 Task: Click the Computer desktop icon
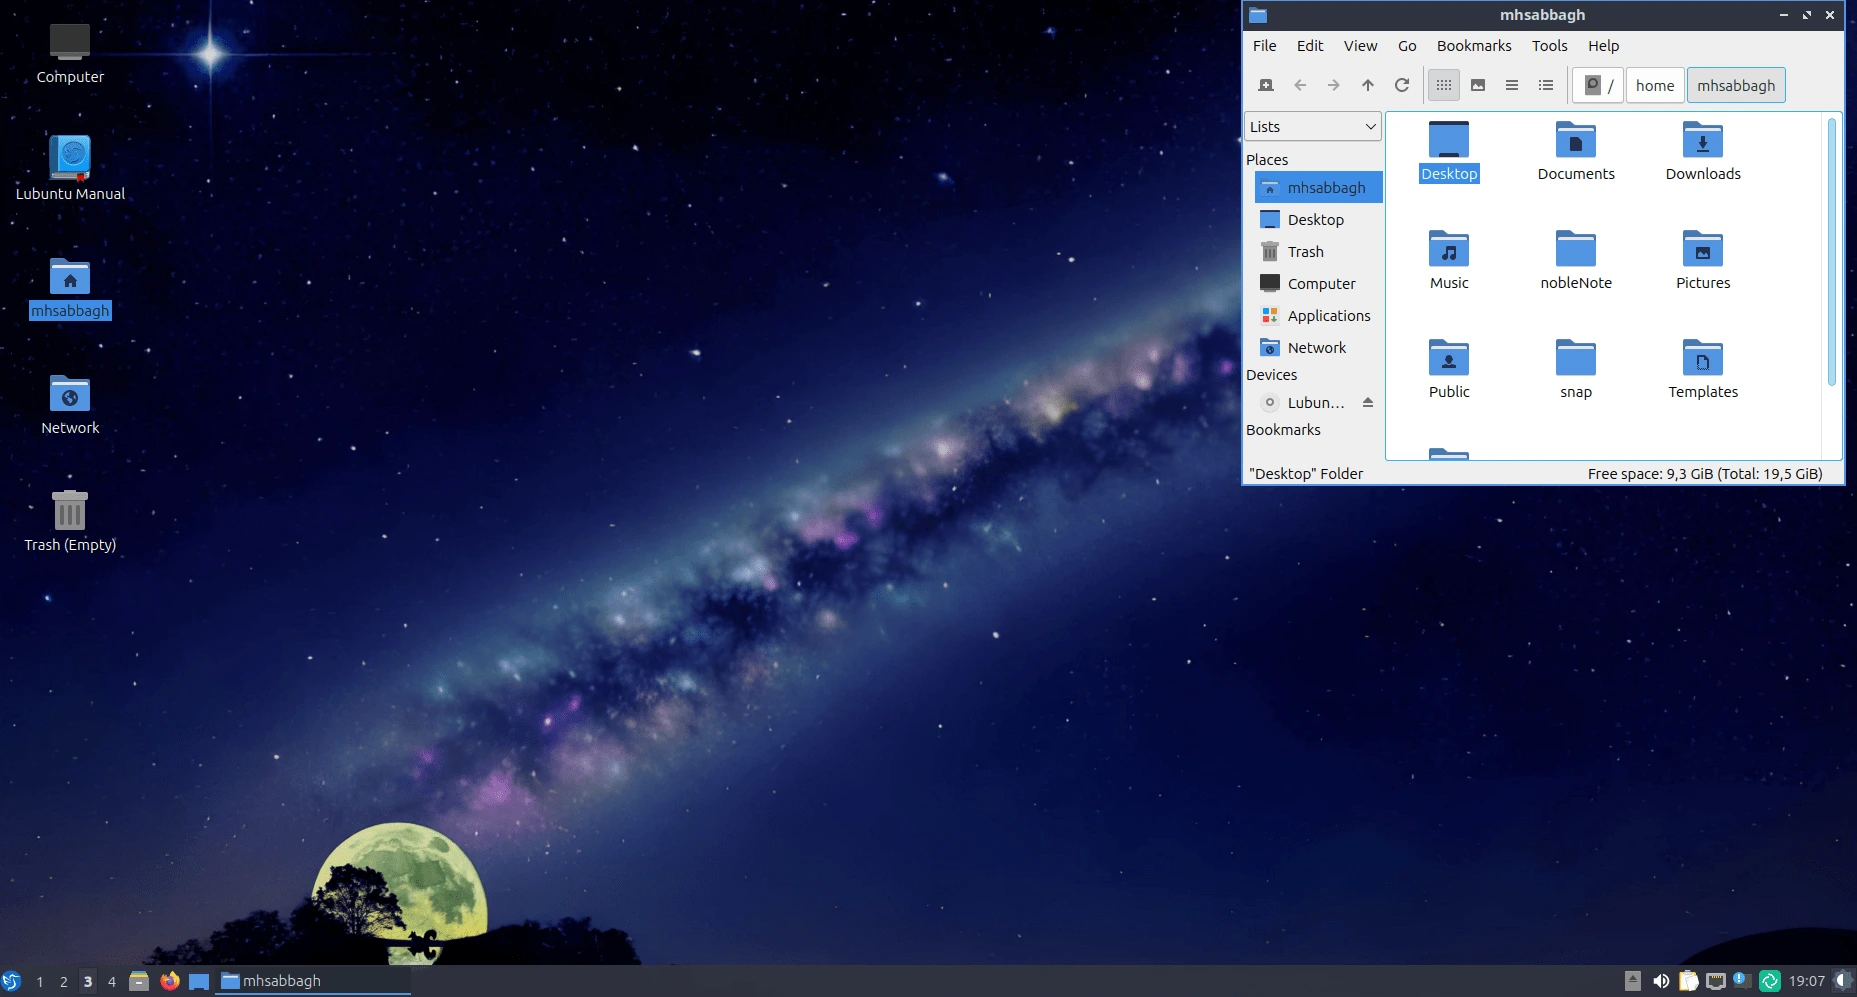click(x=70, y=54)
